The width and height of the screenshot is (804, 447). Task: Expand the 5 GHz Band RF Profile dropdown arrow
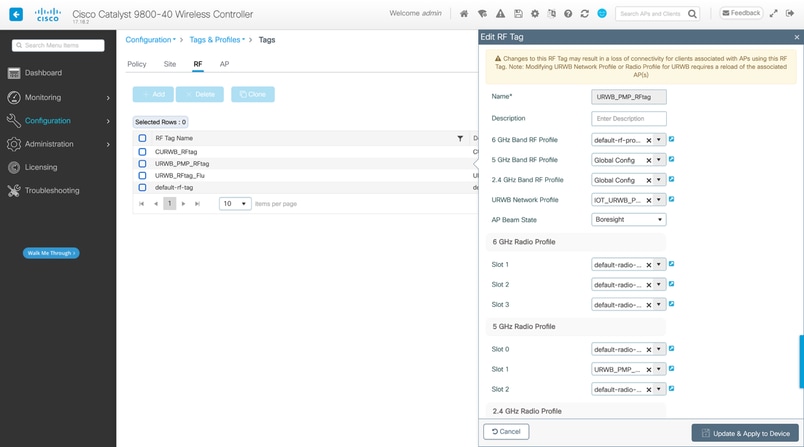[659, 160]
